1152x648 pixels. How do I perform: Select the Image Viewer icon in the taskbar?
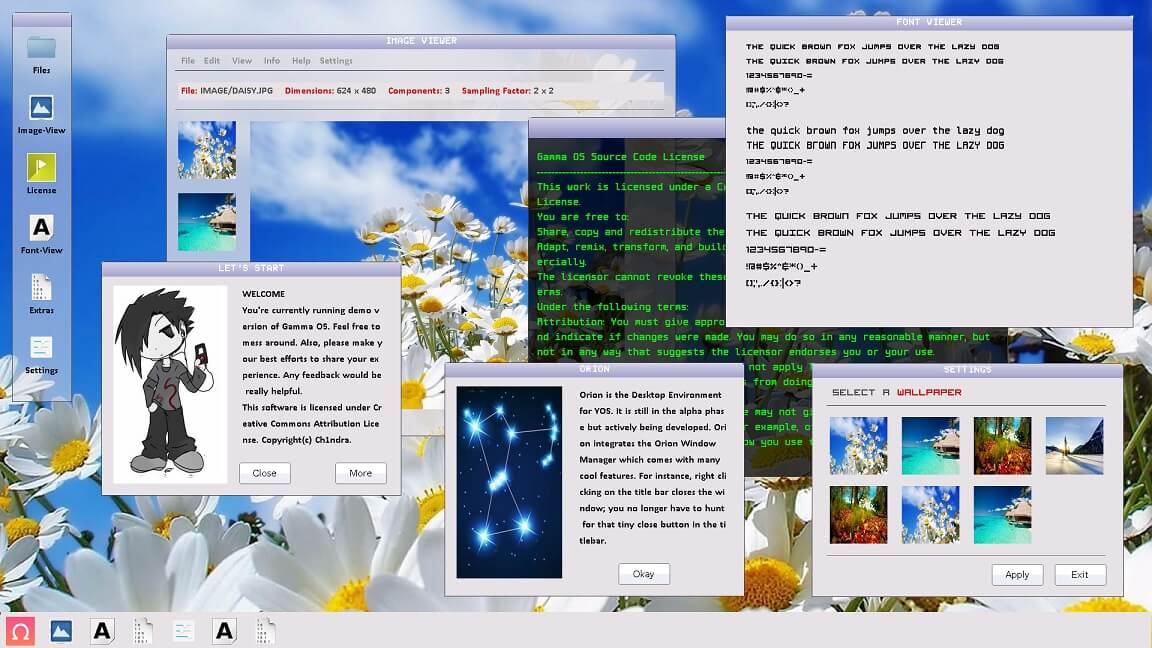tap(61, 630)
